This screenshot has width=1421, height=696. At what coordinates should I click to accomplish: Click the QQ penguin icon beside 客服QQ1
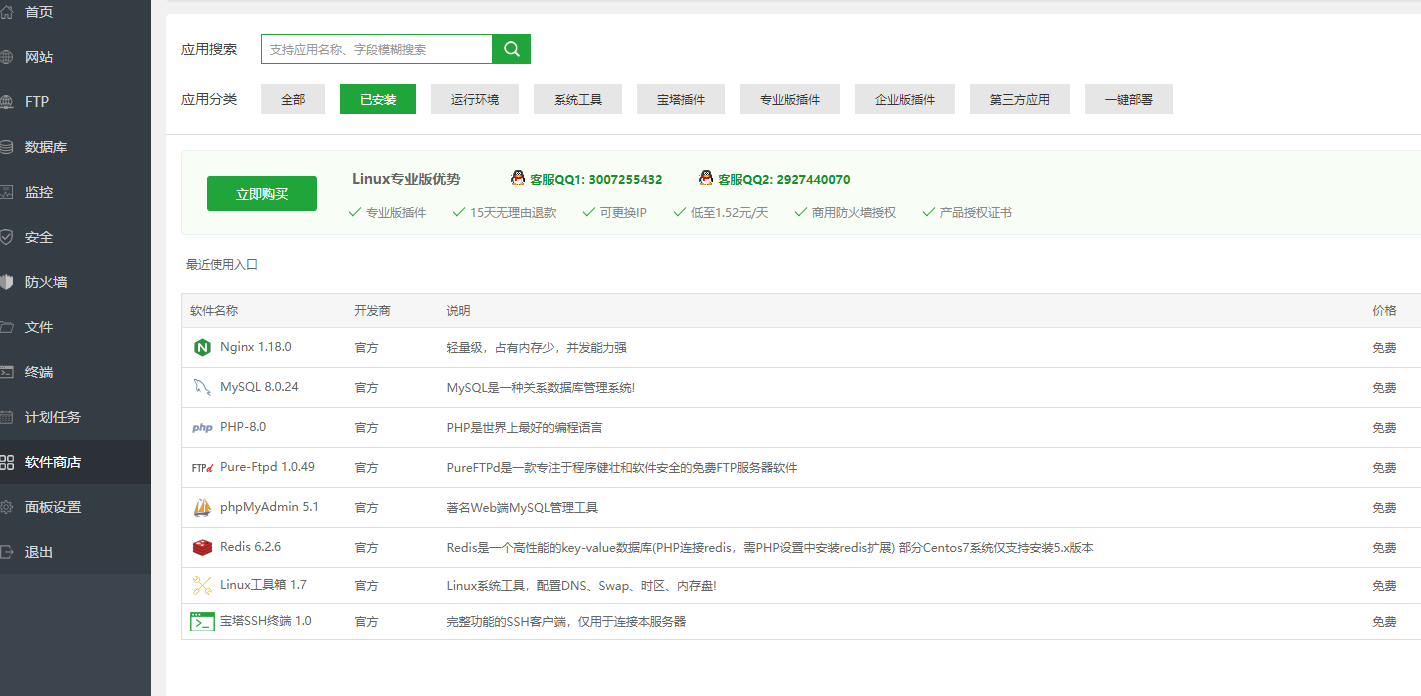pos(517,178)
